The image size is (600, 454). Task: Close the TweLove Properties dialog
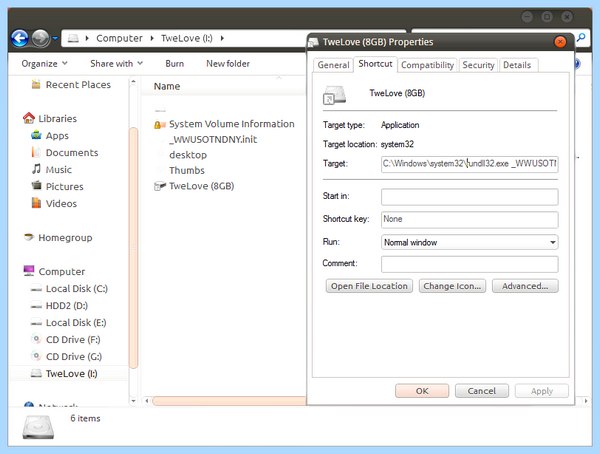coord(560,42)
